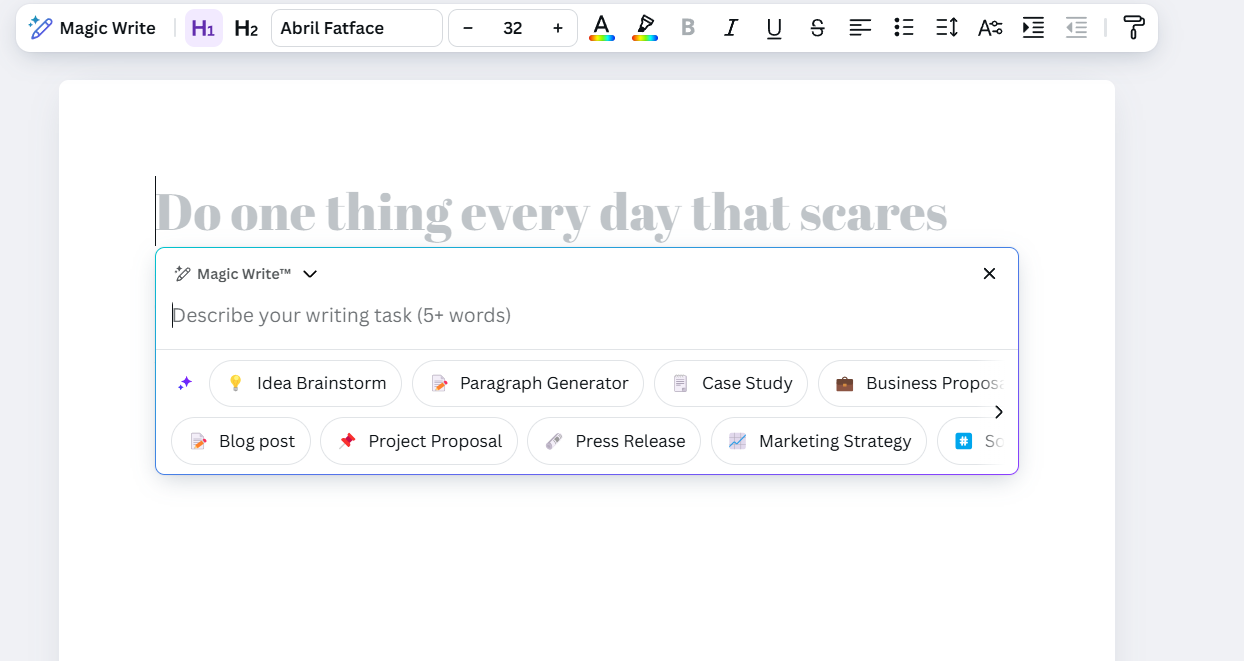
Task: Open Magic Write from the toolbar
Action: pos(92,28)
